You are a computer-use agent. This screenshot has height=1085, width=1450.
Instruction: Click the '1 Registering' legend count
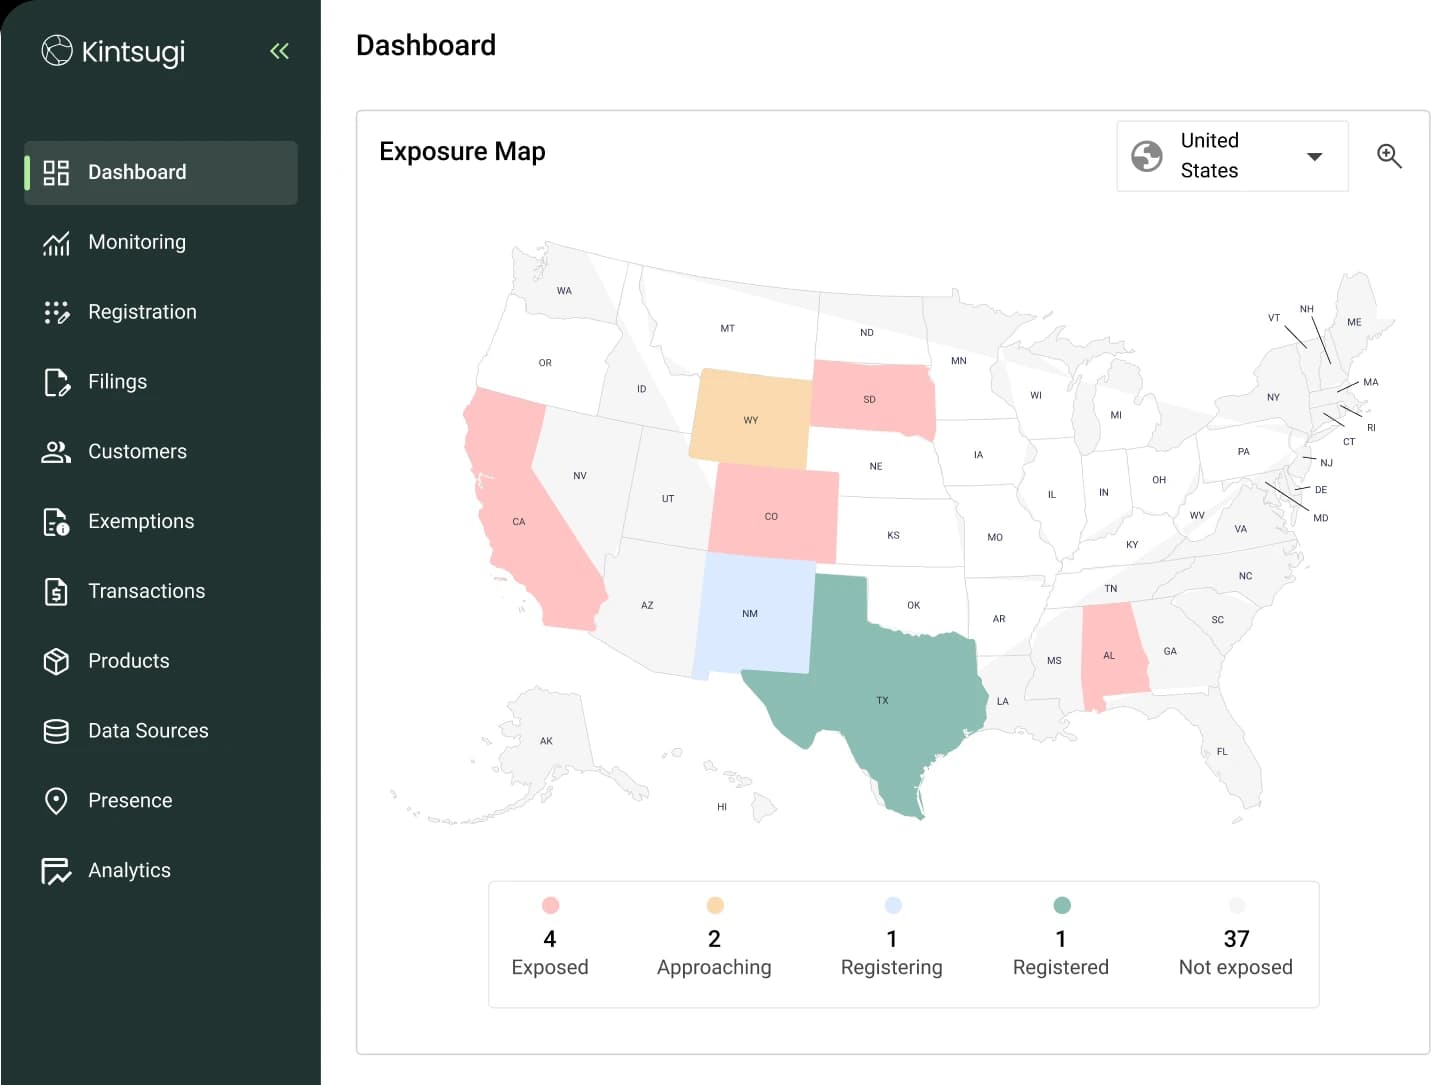pyautogui.click(x=892, y=952)
